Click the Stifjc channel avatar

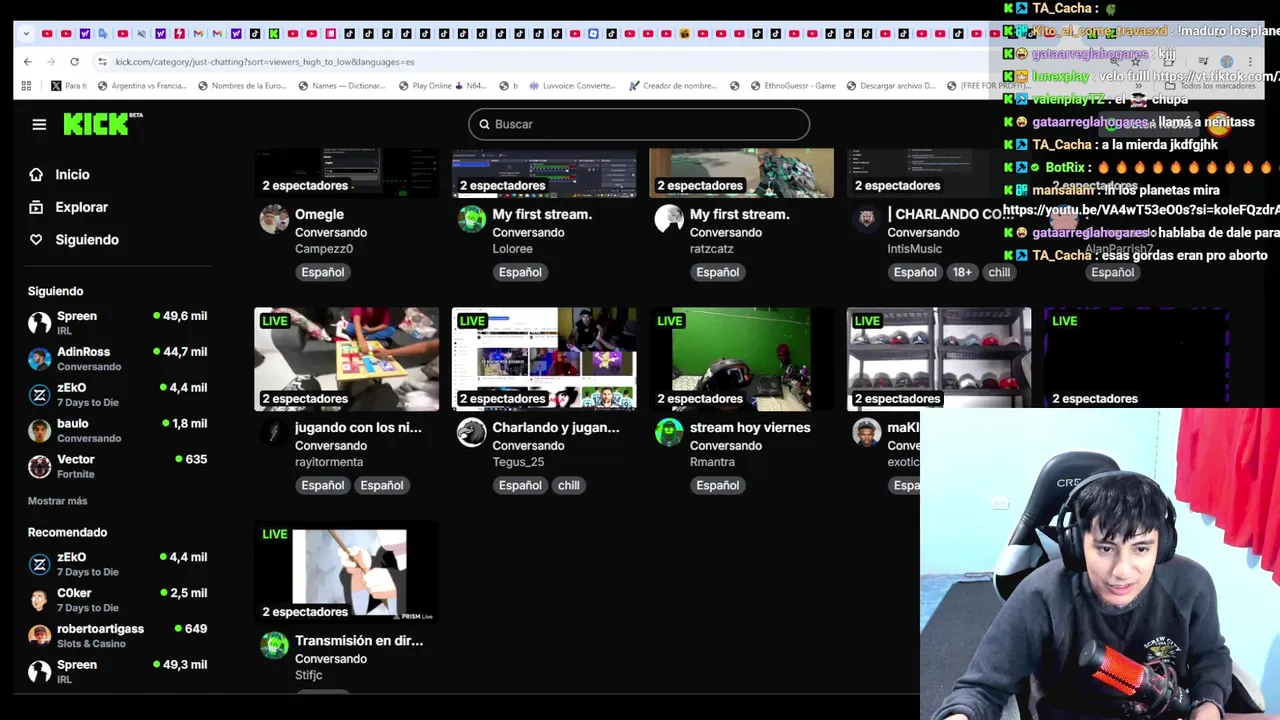274,645
